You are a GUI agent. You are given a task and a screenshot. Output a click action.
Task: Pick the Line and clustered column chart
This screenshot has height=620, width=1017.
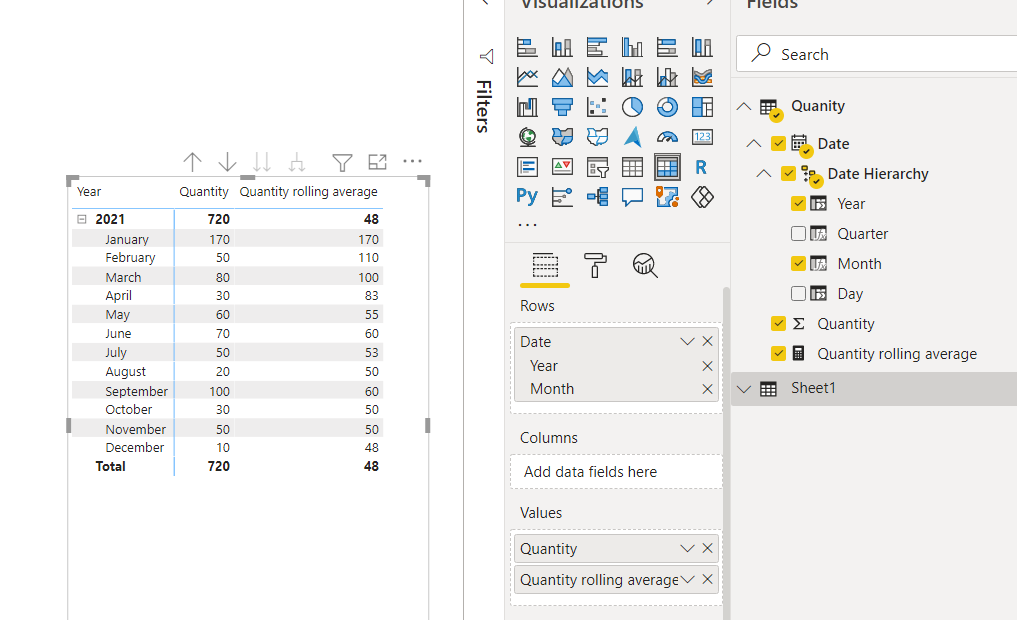pos(667,77)
